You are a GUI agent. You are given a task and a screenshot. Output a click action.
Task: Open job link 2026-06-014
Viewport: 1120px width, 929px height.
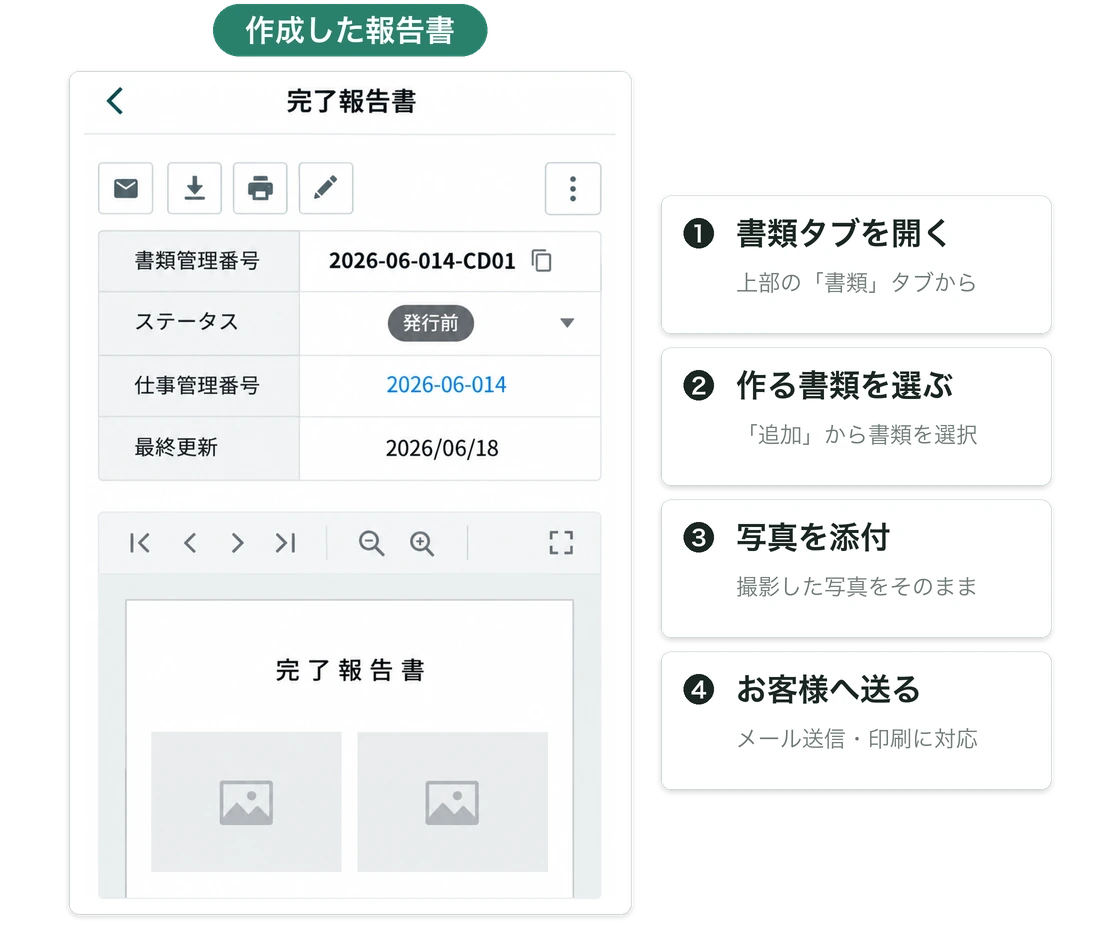pos(446,385)
